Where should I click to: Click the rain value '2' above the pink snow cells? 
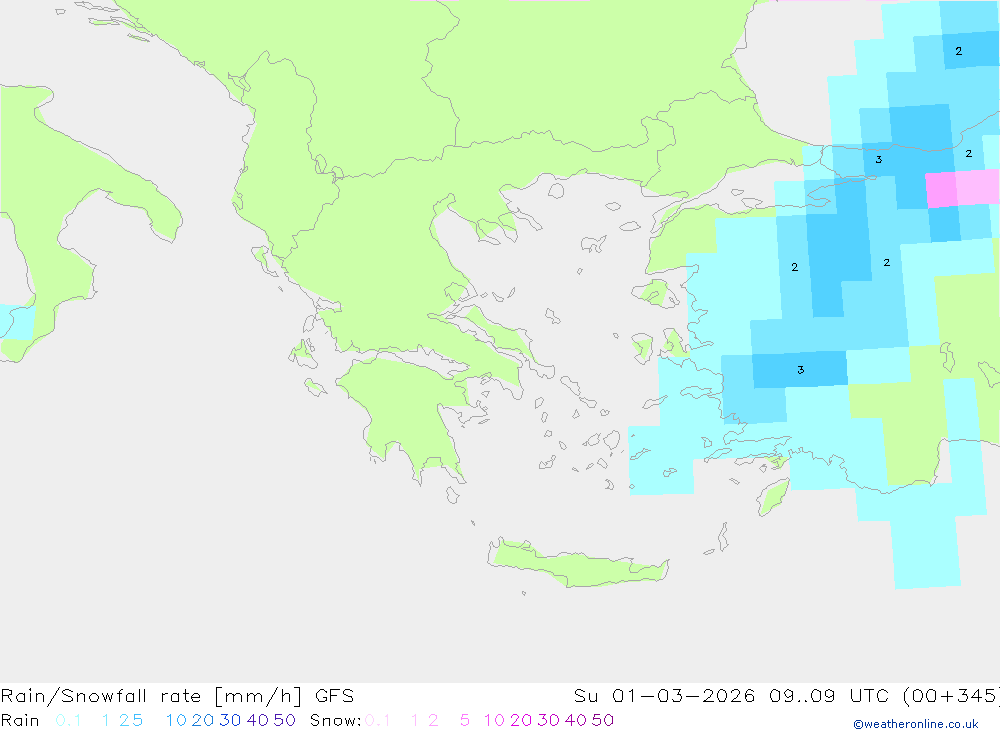click(x=969, y=154)
